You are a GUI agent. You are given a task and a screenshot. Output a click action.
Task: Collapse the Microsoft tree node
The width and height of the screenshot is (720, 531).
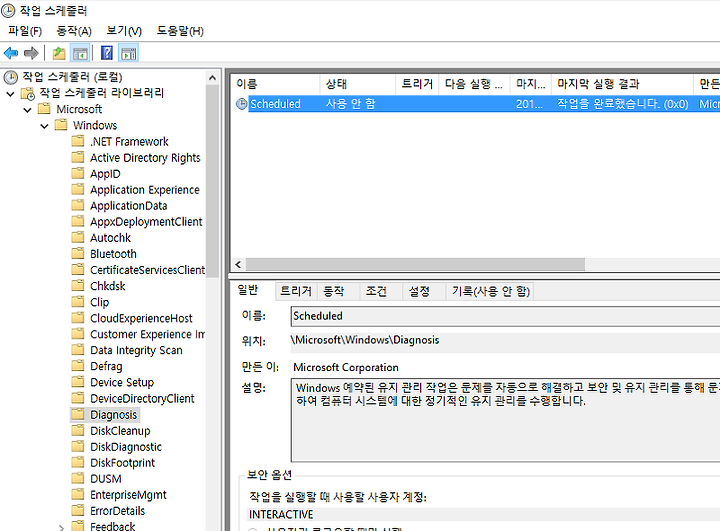coord(28,110)
